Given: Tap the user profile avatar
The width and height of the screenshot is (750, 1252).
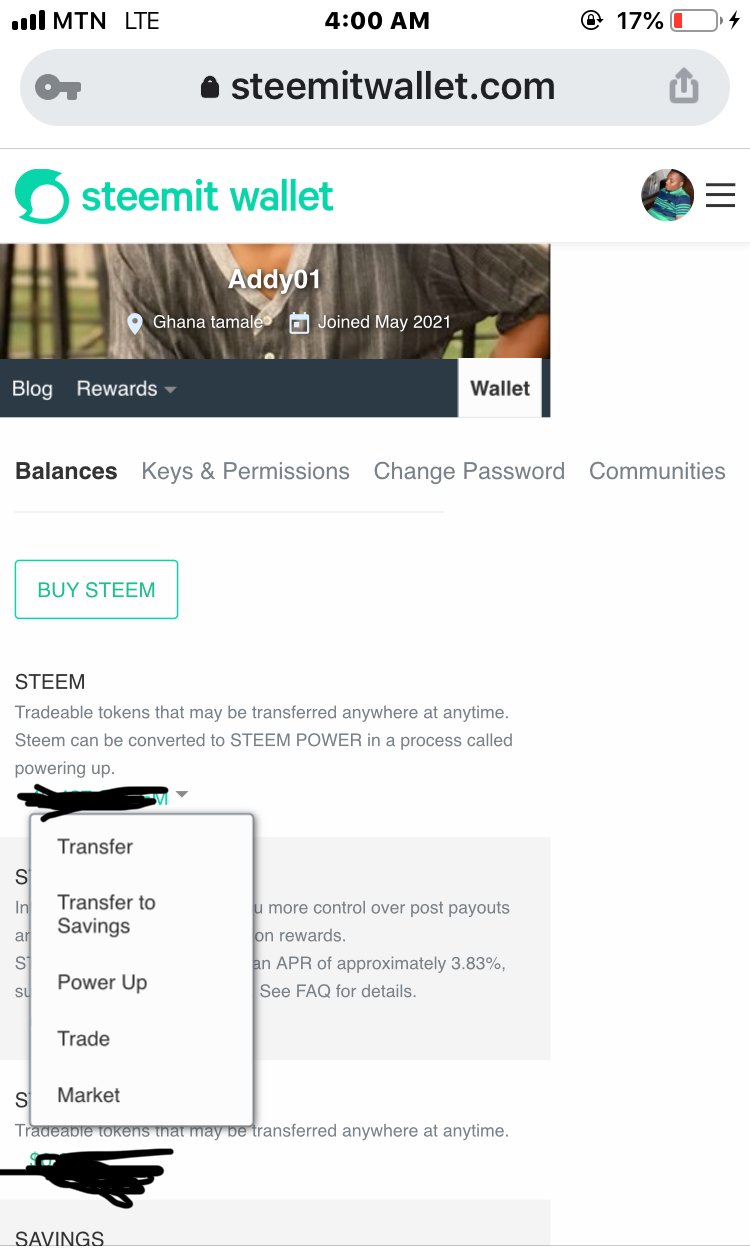Looking at the screenshot, I should 667,195.
